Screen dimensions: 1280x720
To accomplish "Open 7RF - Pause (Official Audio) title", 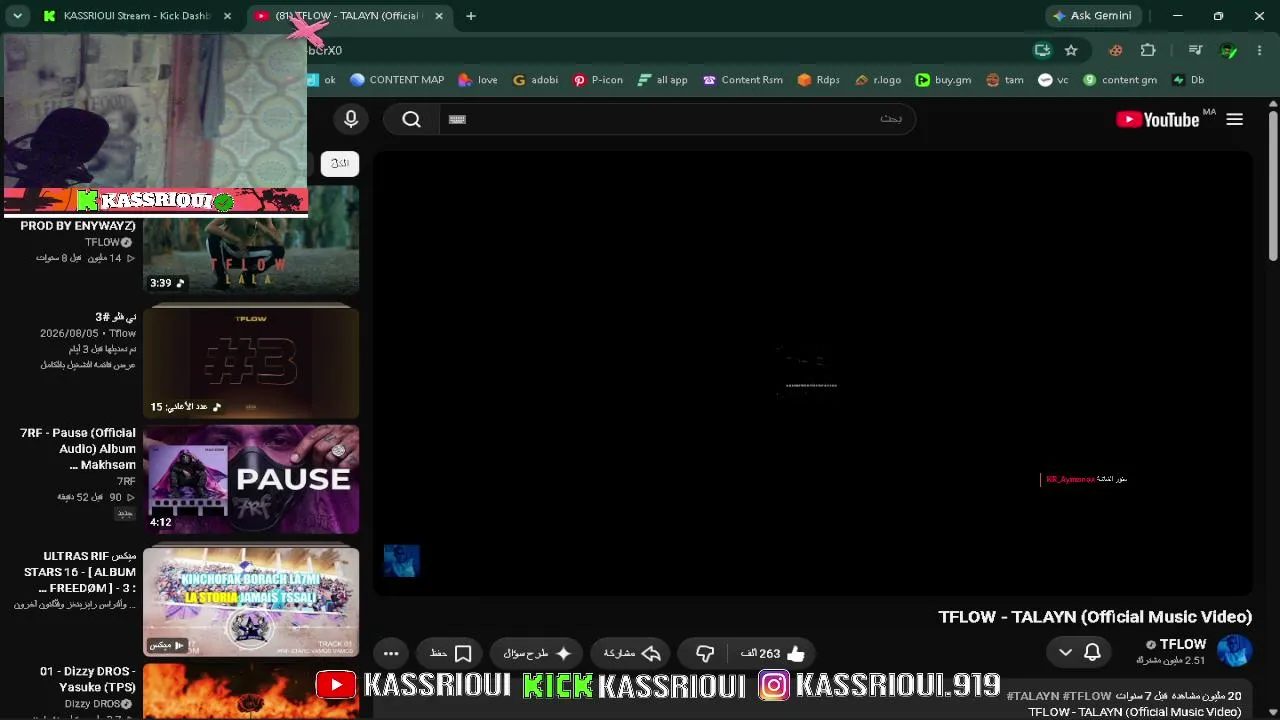I will pos(78,449).
